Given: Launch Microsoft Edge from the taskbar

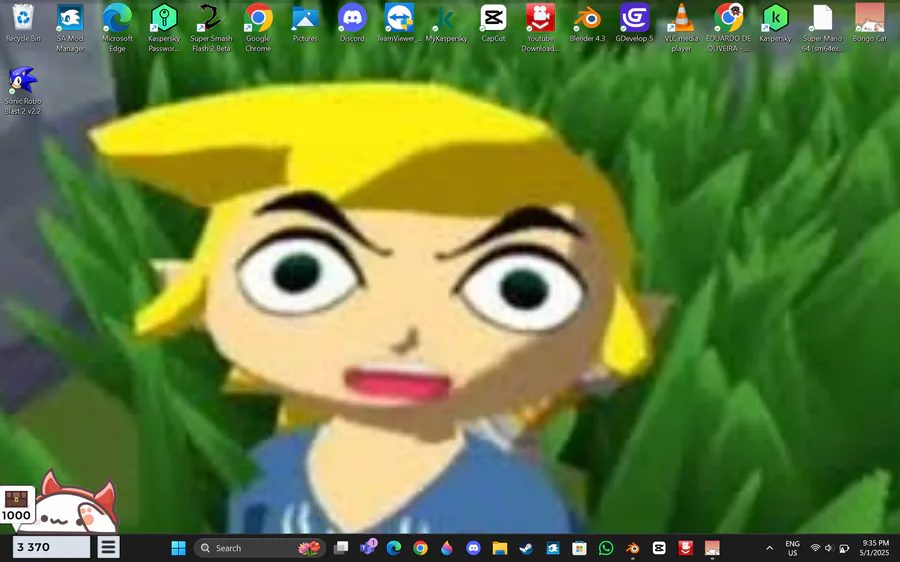Looking at the screenshot, I should click(x=394, y=548).
